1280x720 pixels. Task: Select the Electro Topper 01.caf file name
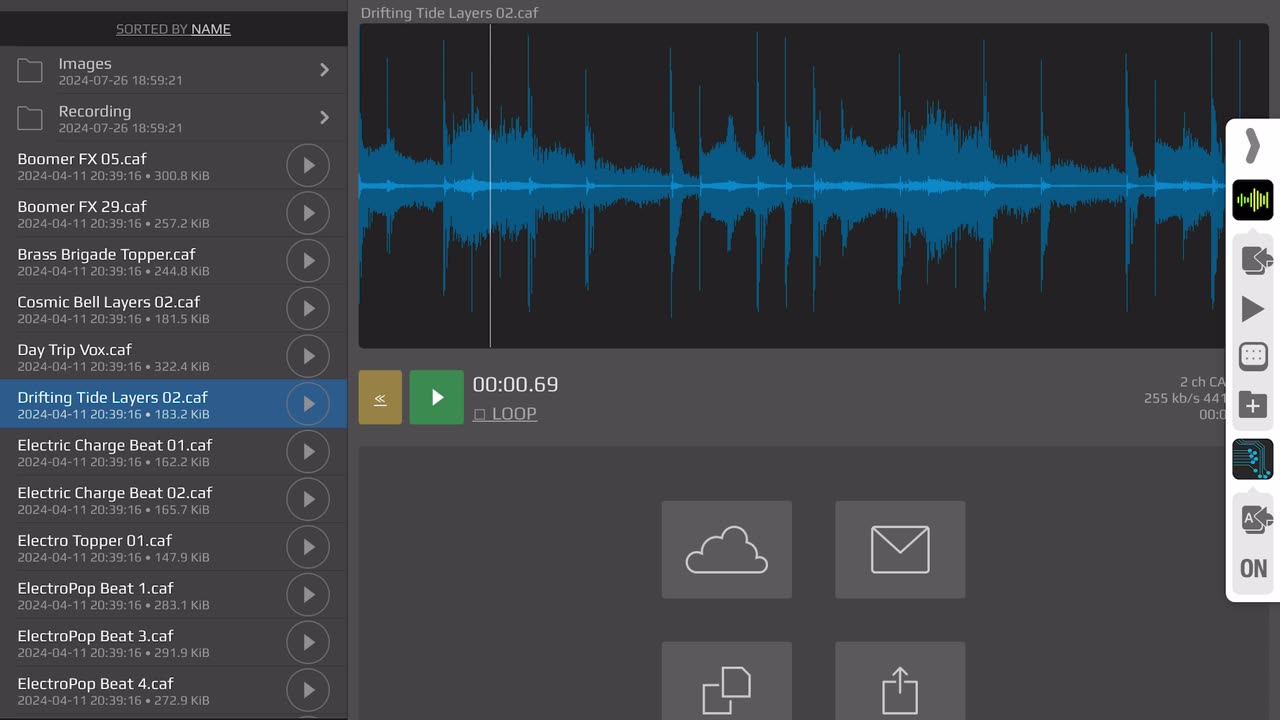(x=95, y=541)
